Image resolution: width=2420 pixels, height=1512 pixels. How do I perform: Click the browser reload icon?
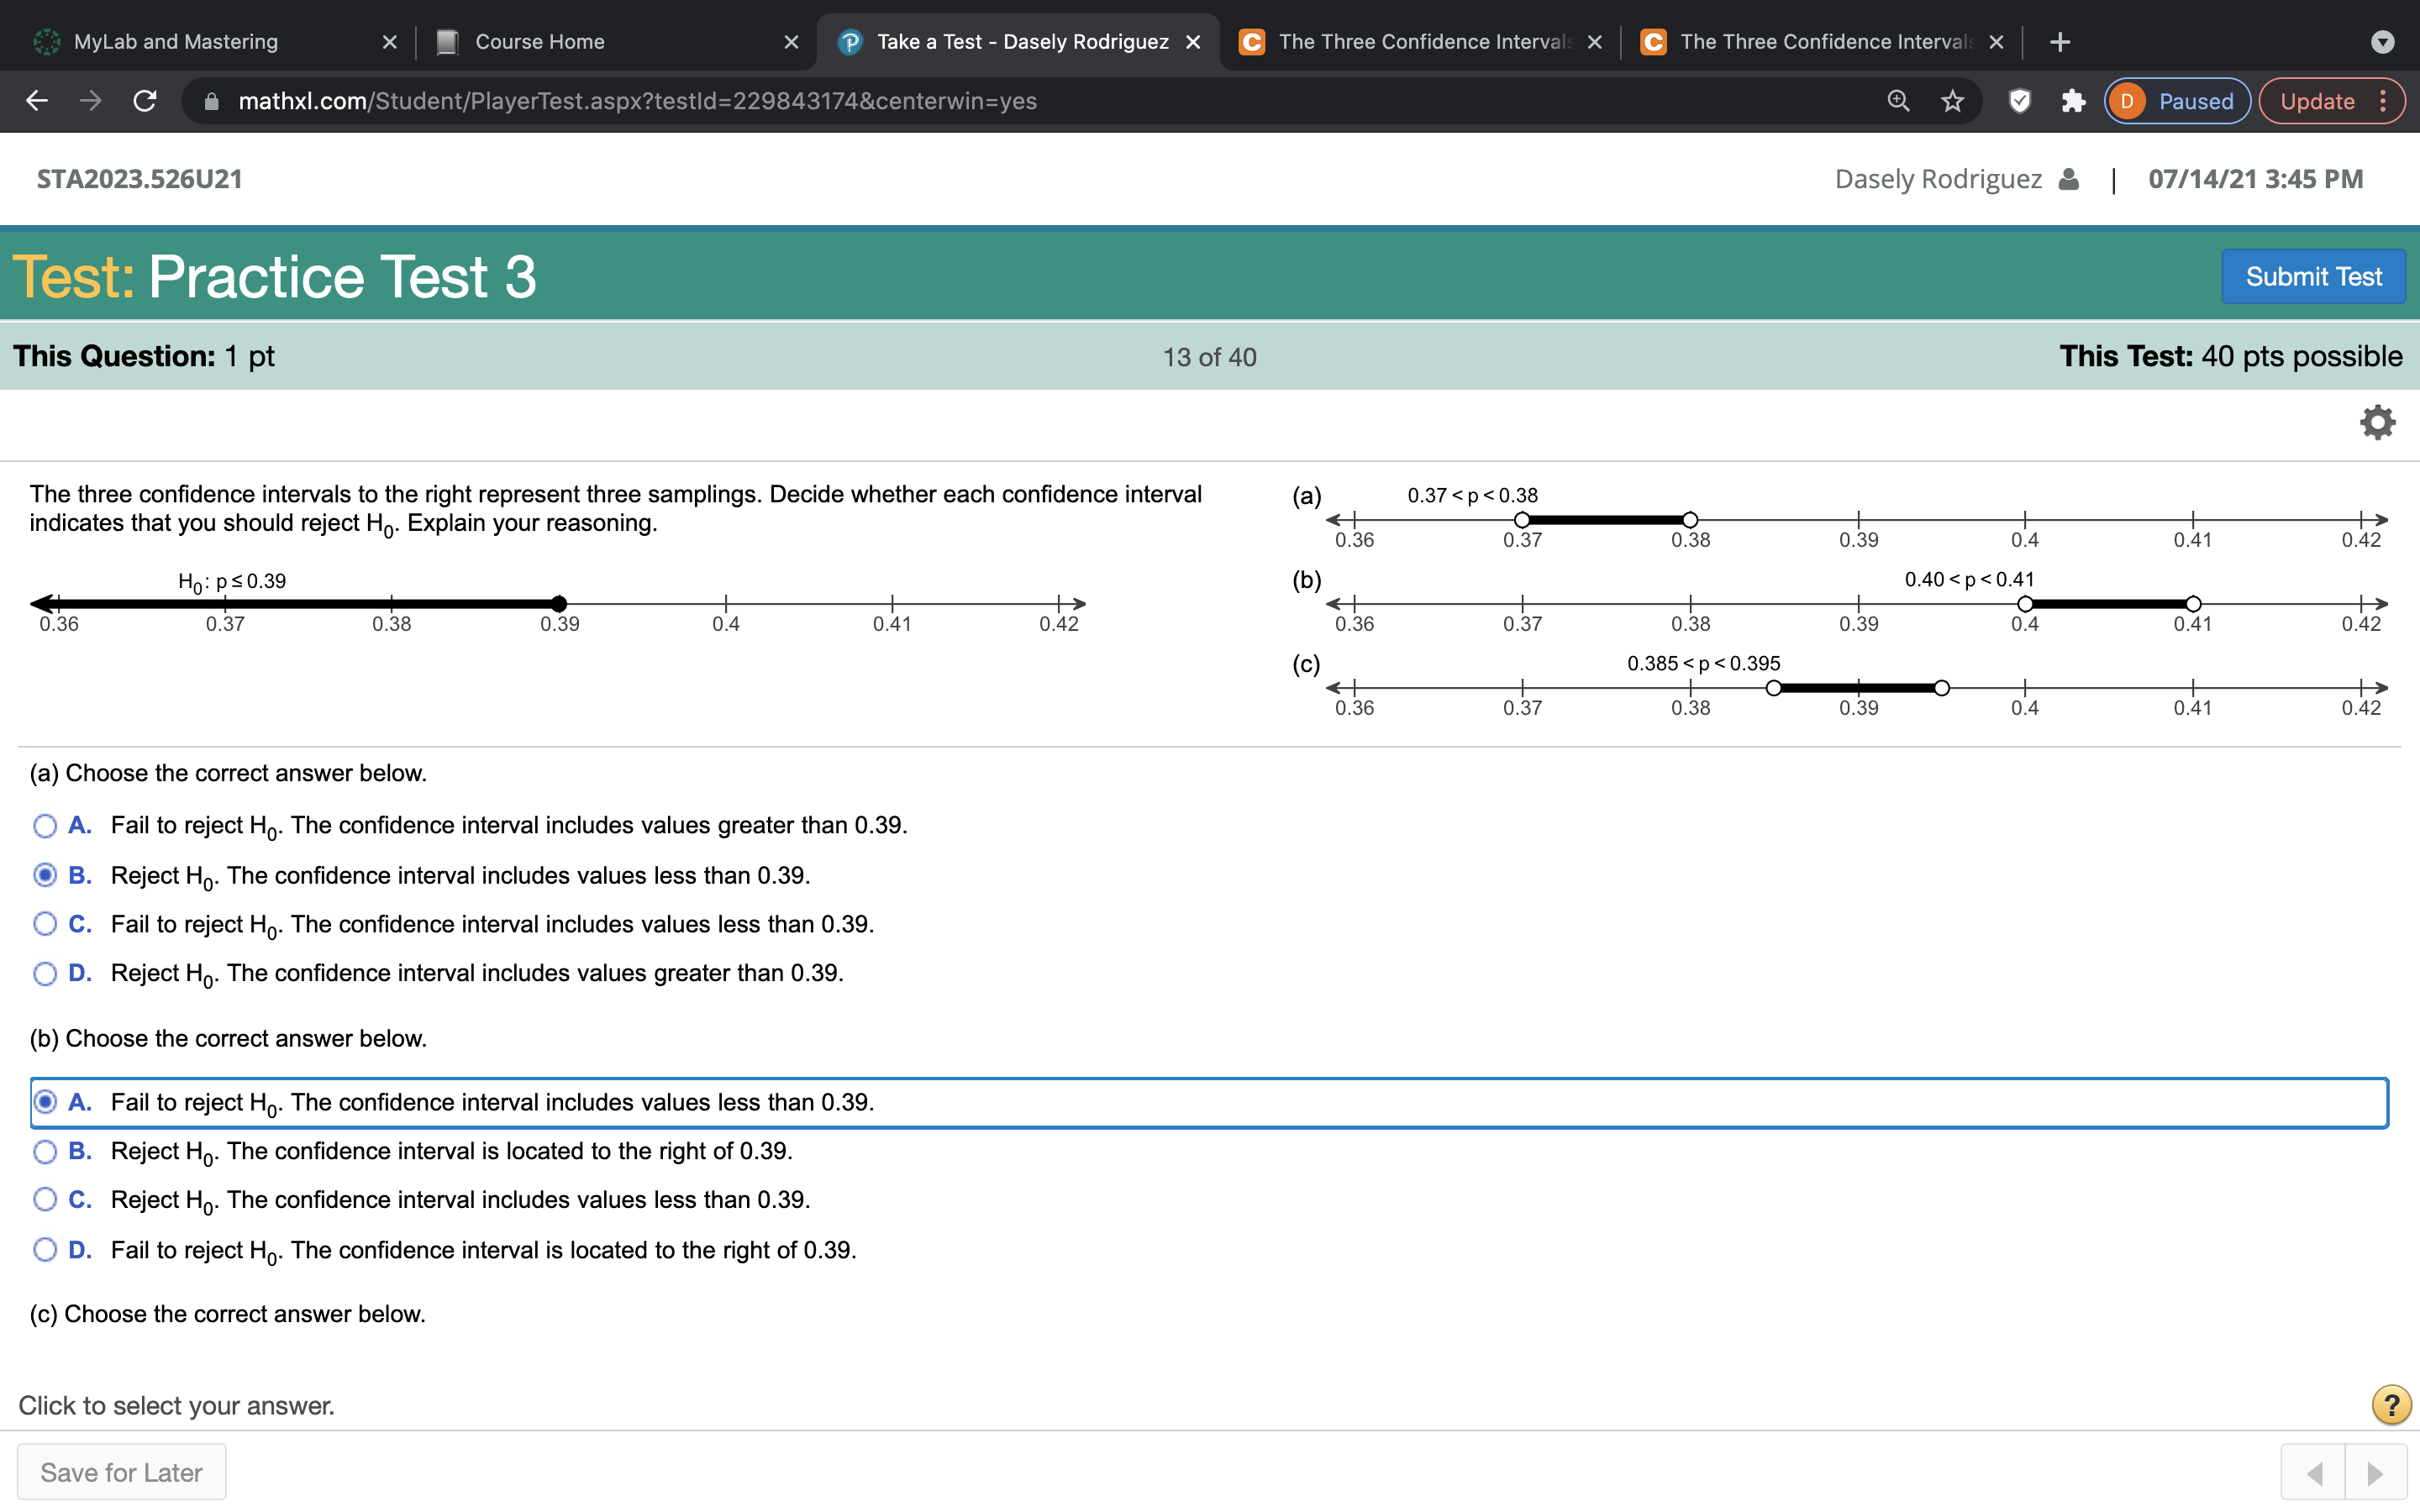145,101
